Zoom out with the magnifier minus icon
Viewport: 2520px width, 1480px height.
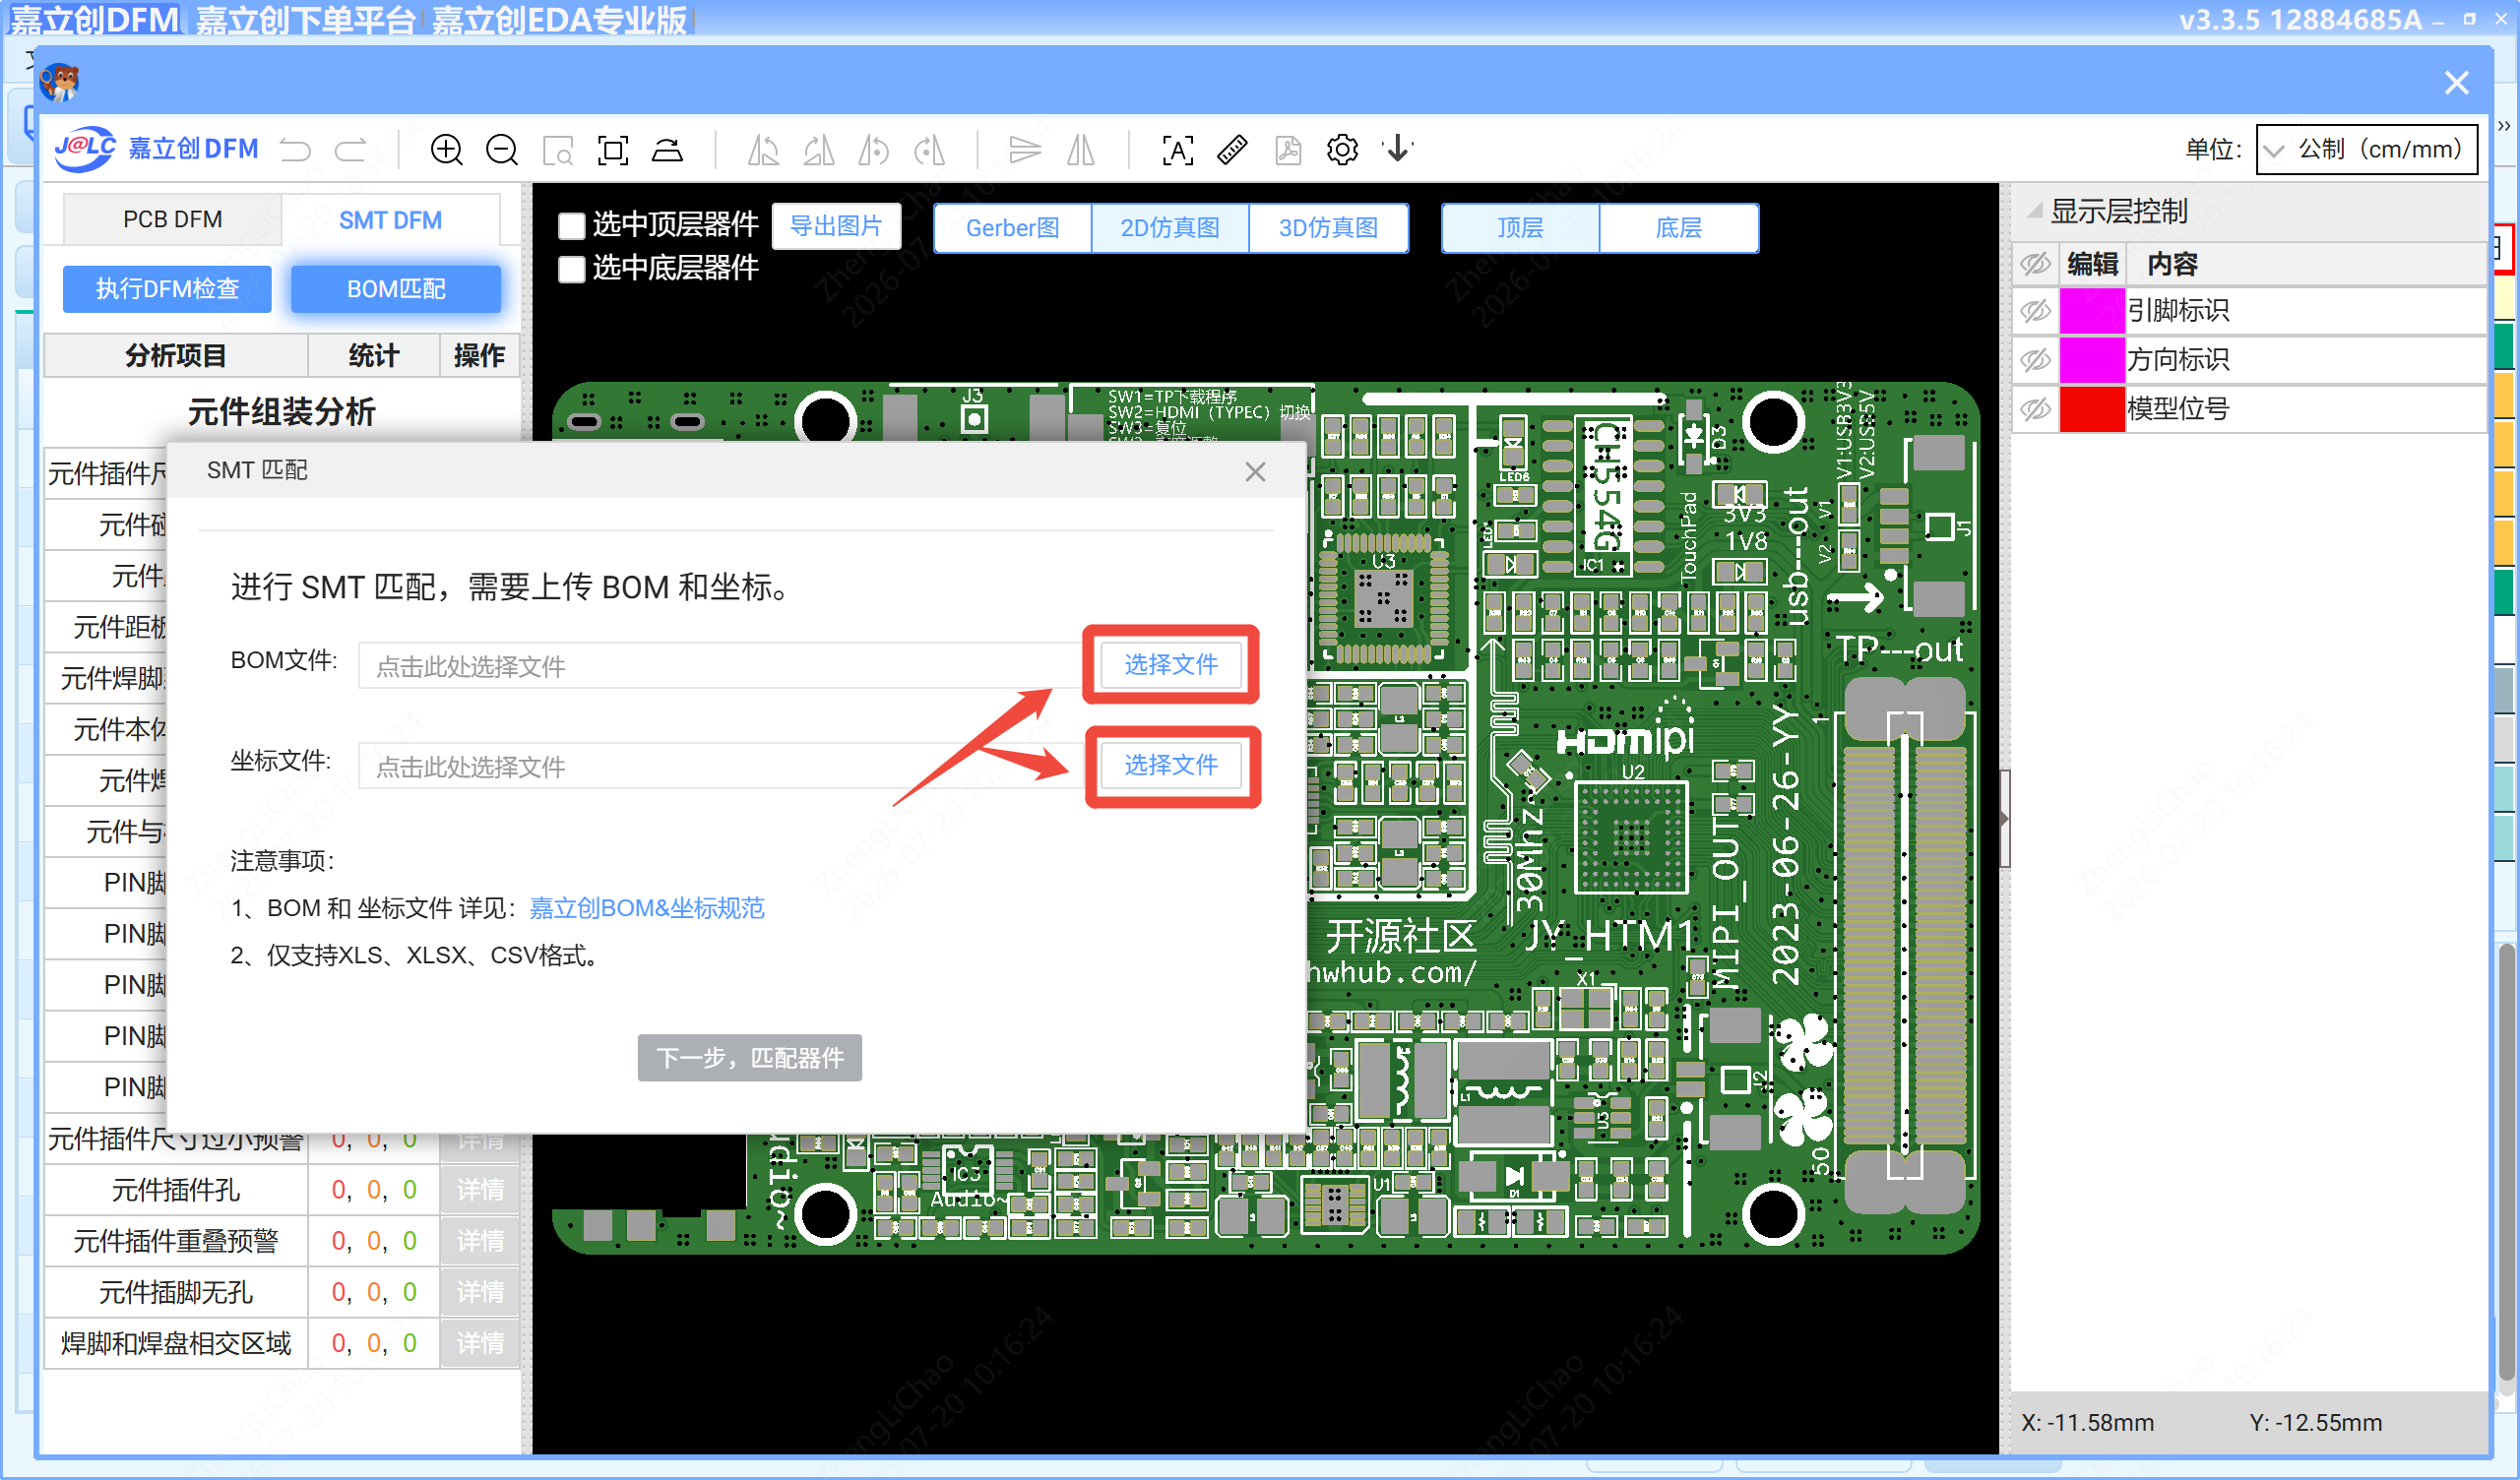point(502,150)
